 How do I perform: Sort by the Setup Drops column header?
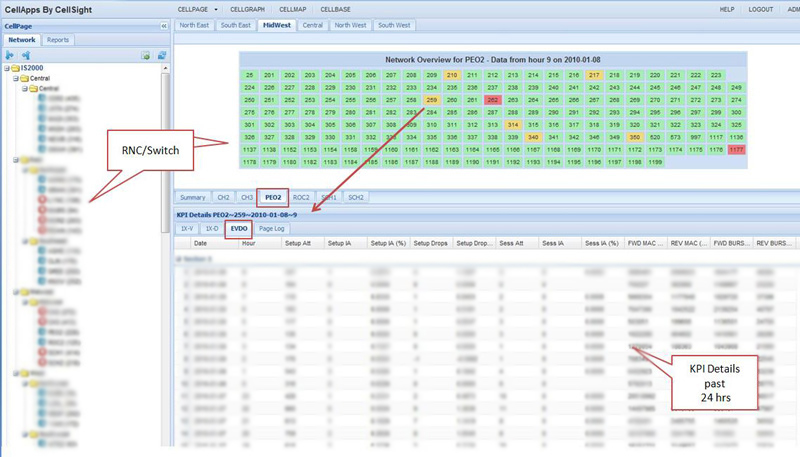point(432,243)
